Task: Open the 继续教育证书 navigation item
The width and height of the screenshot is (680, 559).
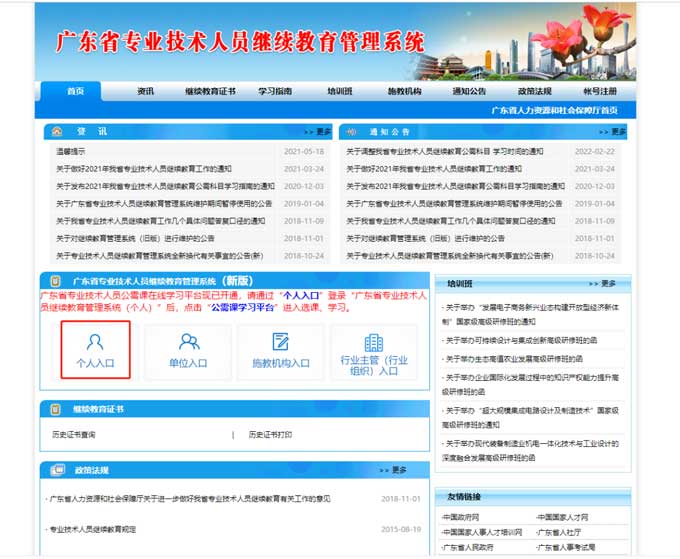Action: (x=210, y=91)
